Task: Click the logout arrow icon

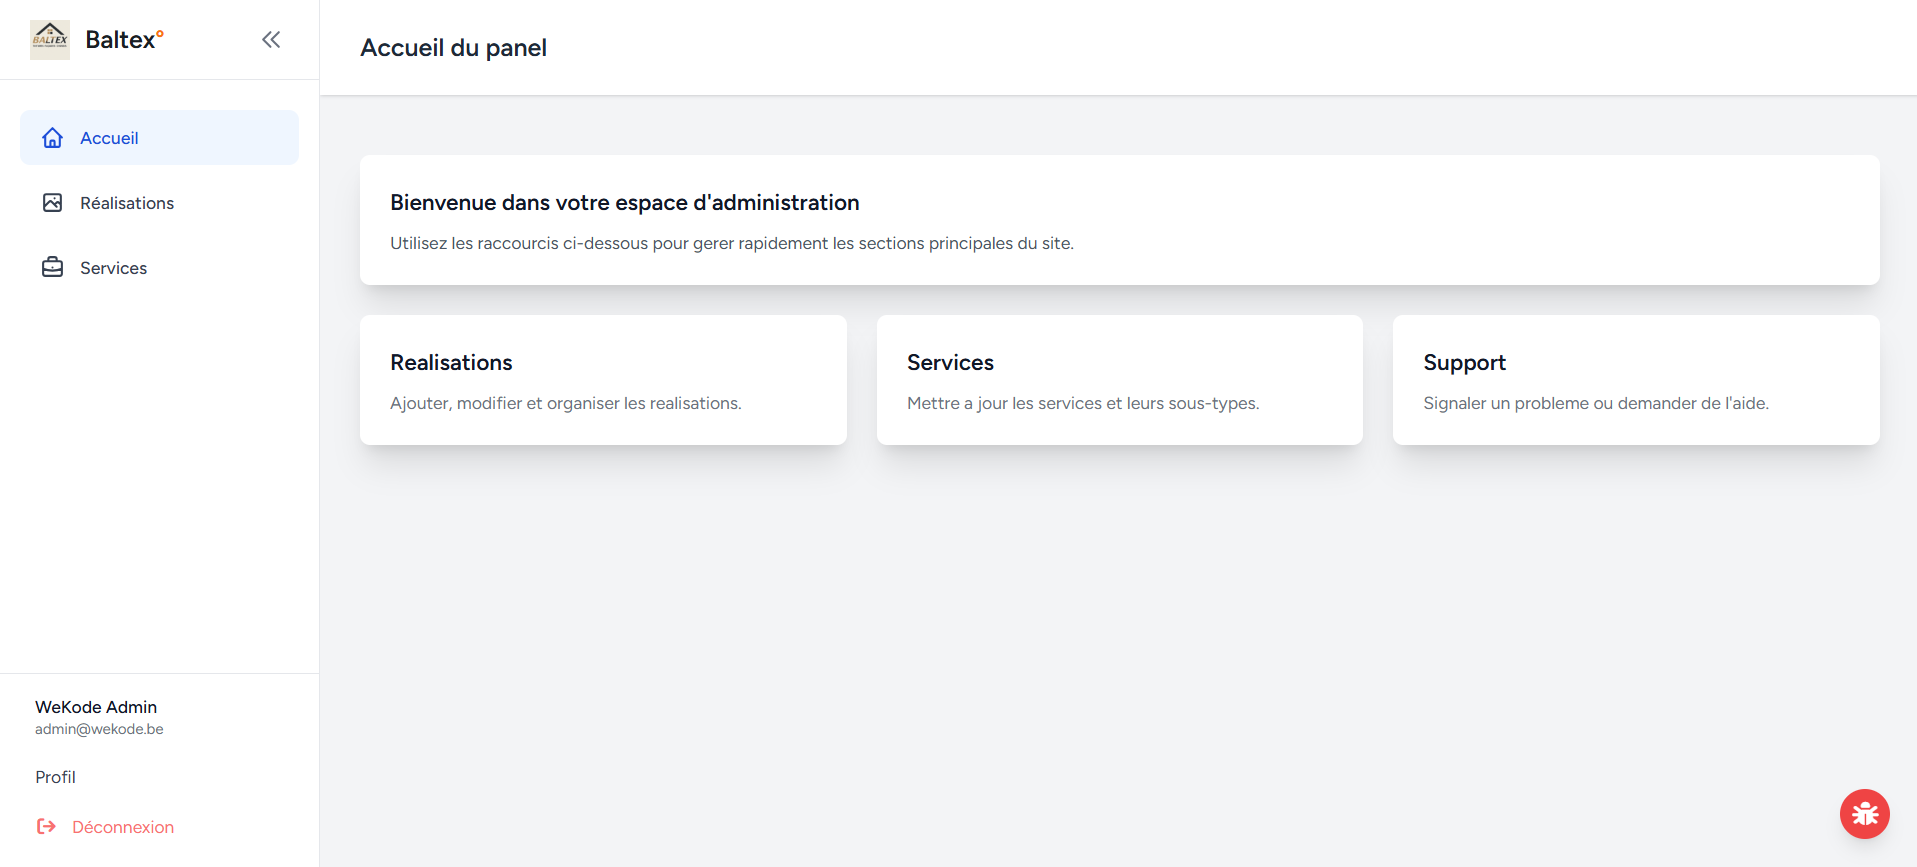Action: click(46, 827)
